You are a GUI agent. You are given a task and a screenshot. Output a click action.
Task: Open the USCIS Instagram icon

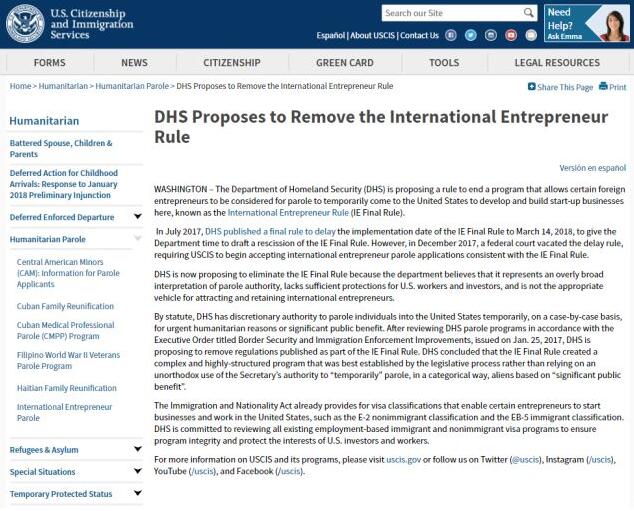point(491,35)
